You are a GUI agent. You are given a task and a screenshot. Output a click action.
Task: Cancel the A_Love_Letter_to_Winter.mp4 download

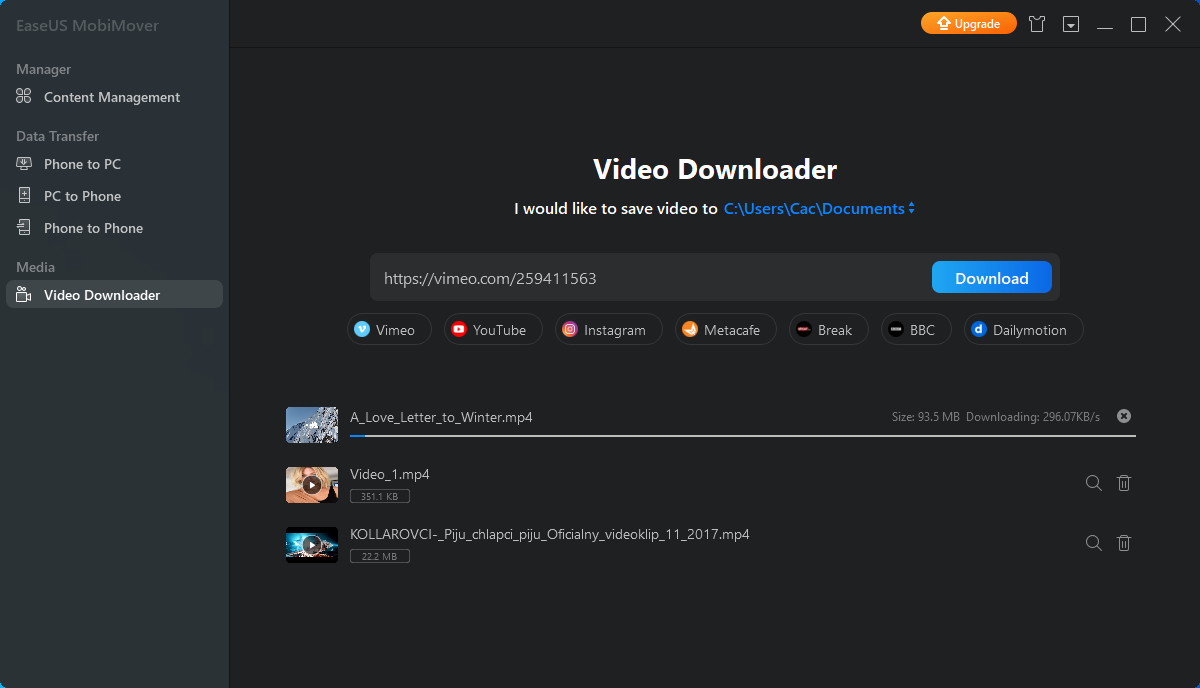[1123, 415]
